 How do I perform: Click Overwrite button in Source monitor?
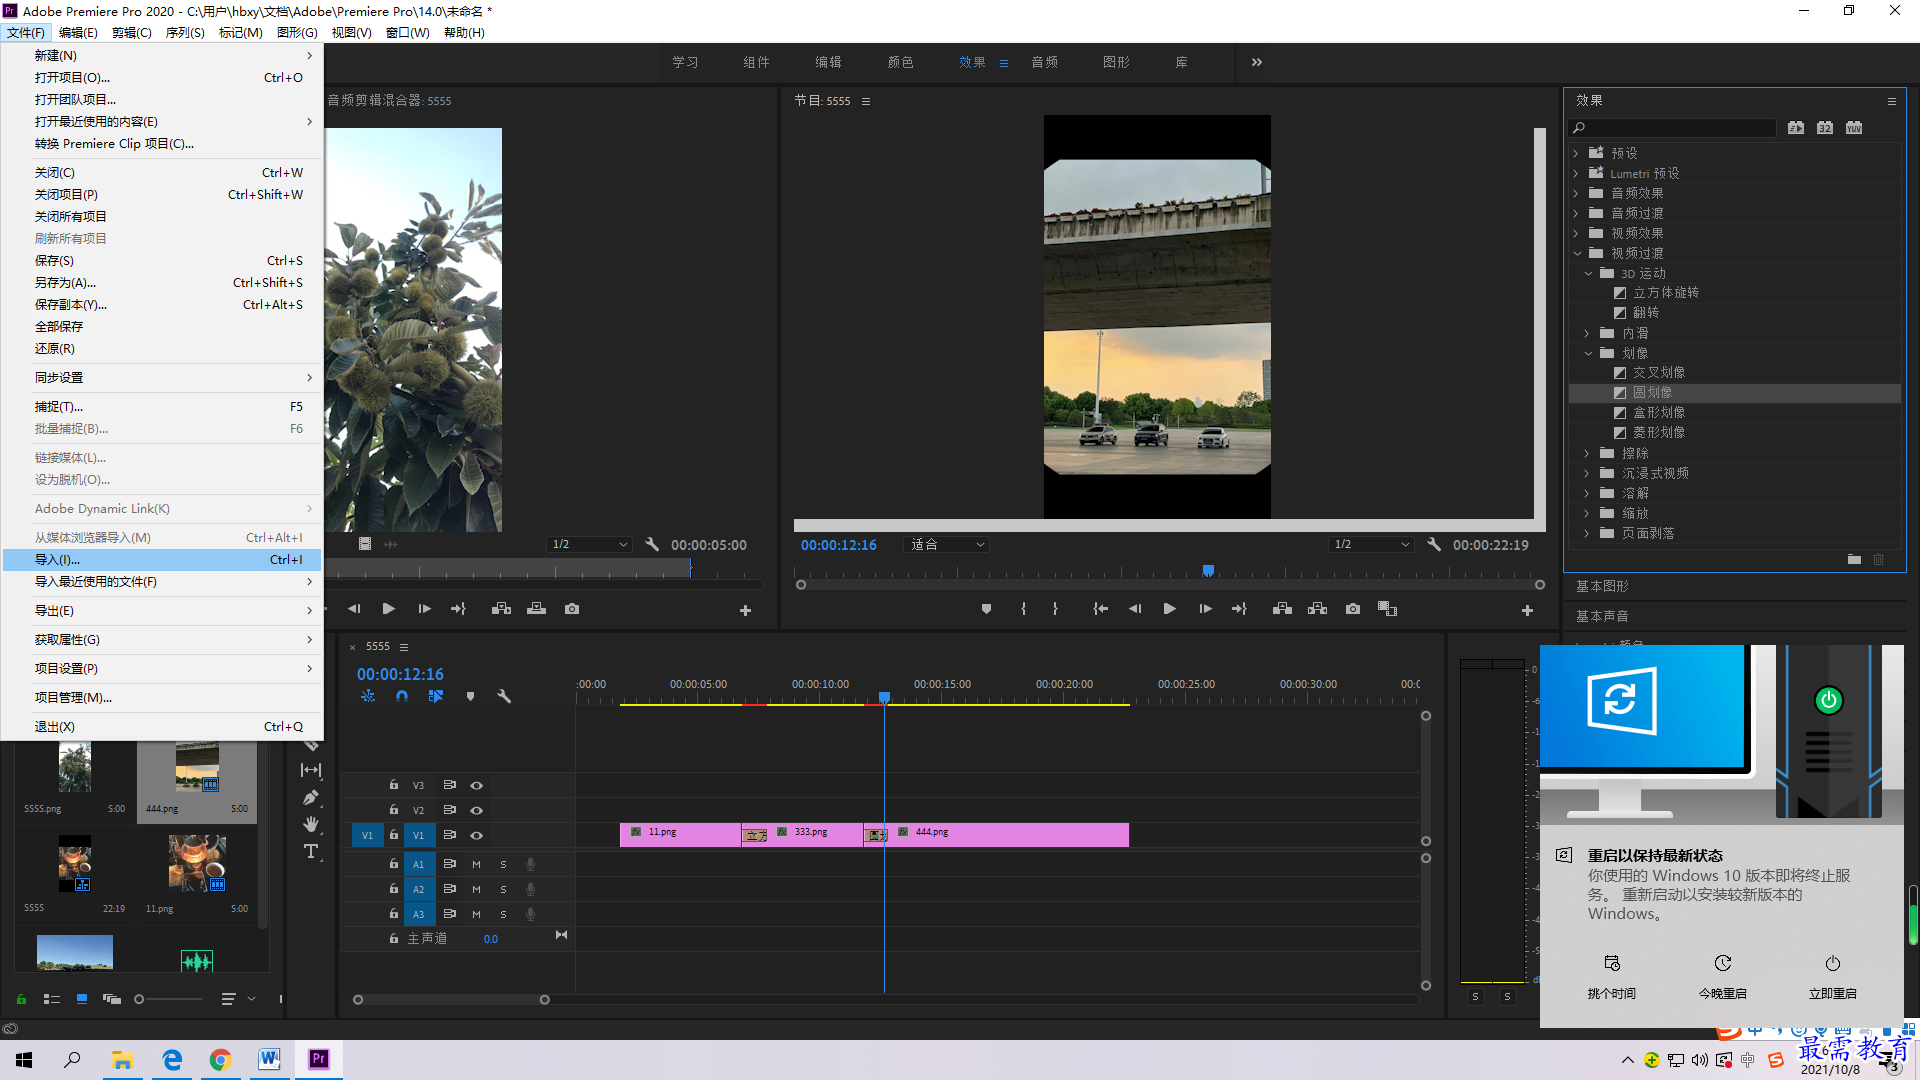[x=537, y=609]
